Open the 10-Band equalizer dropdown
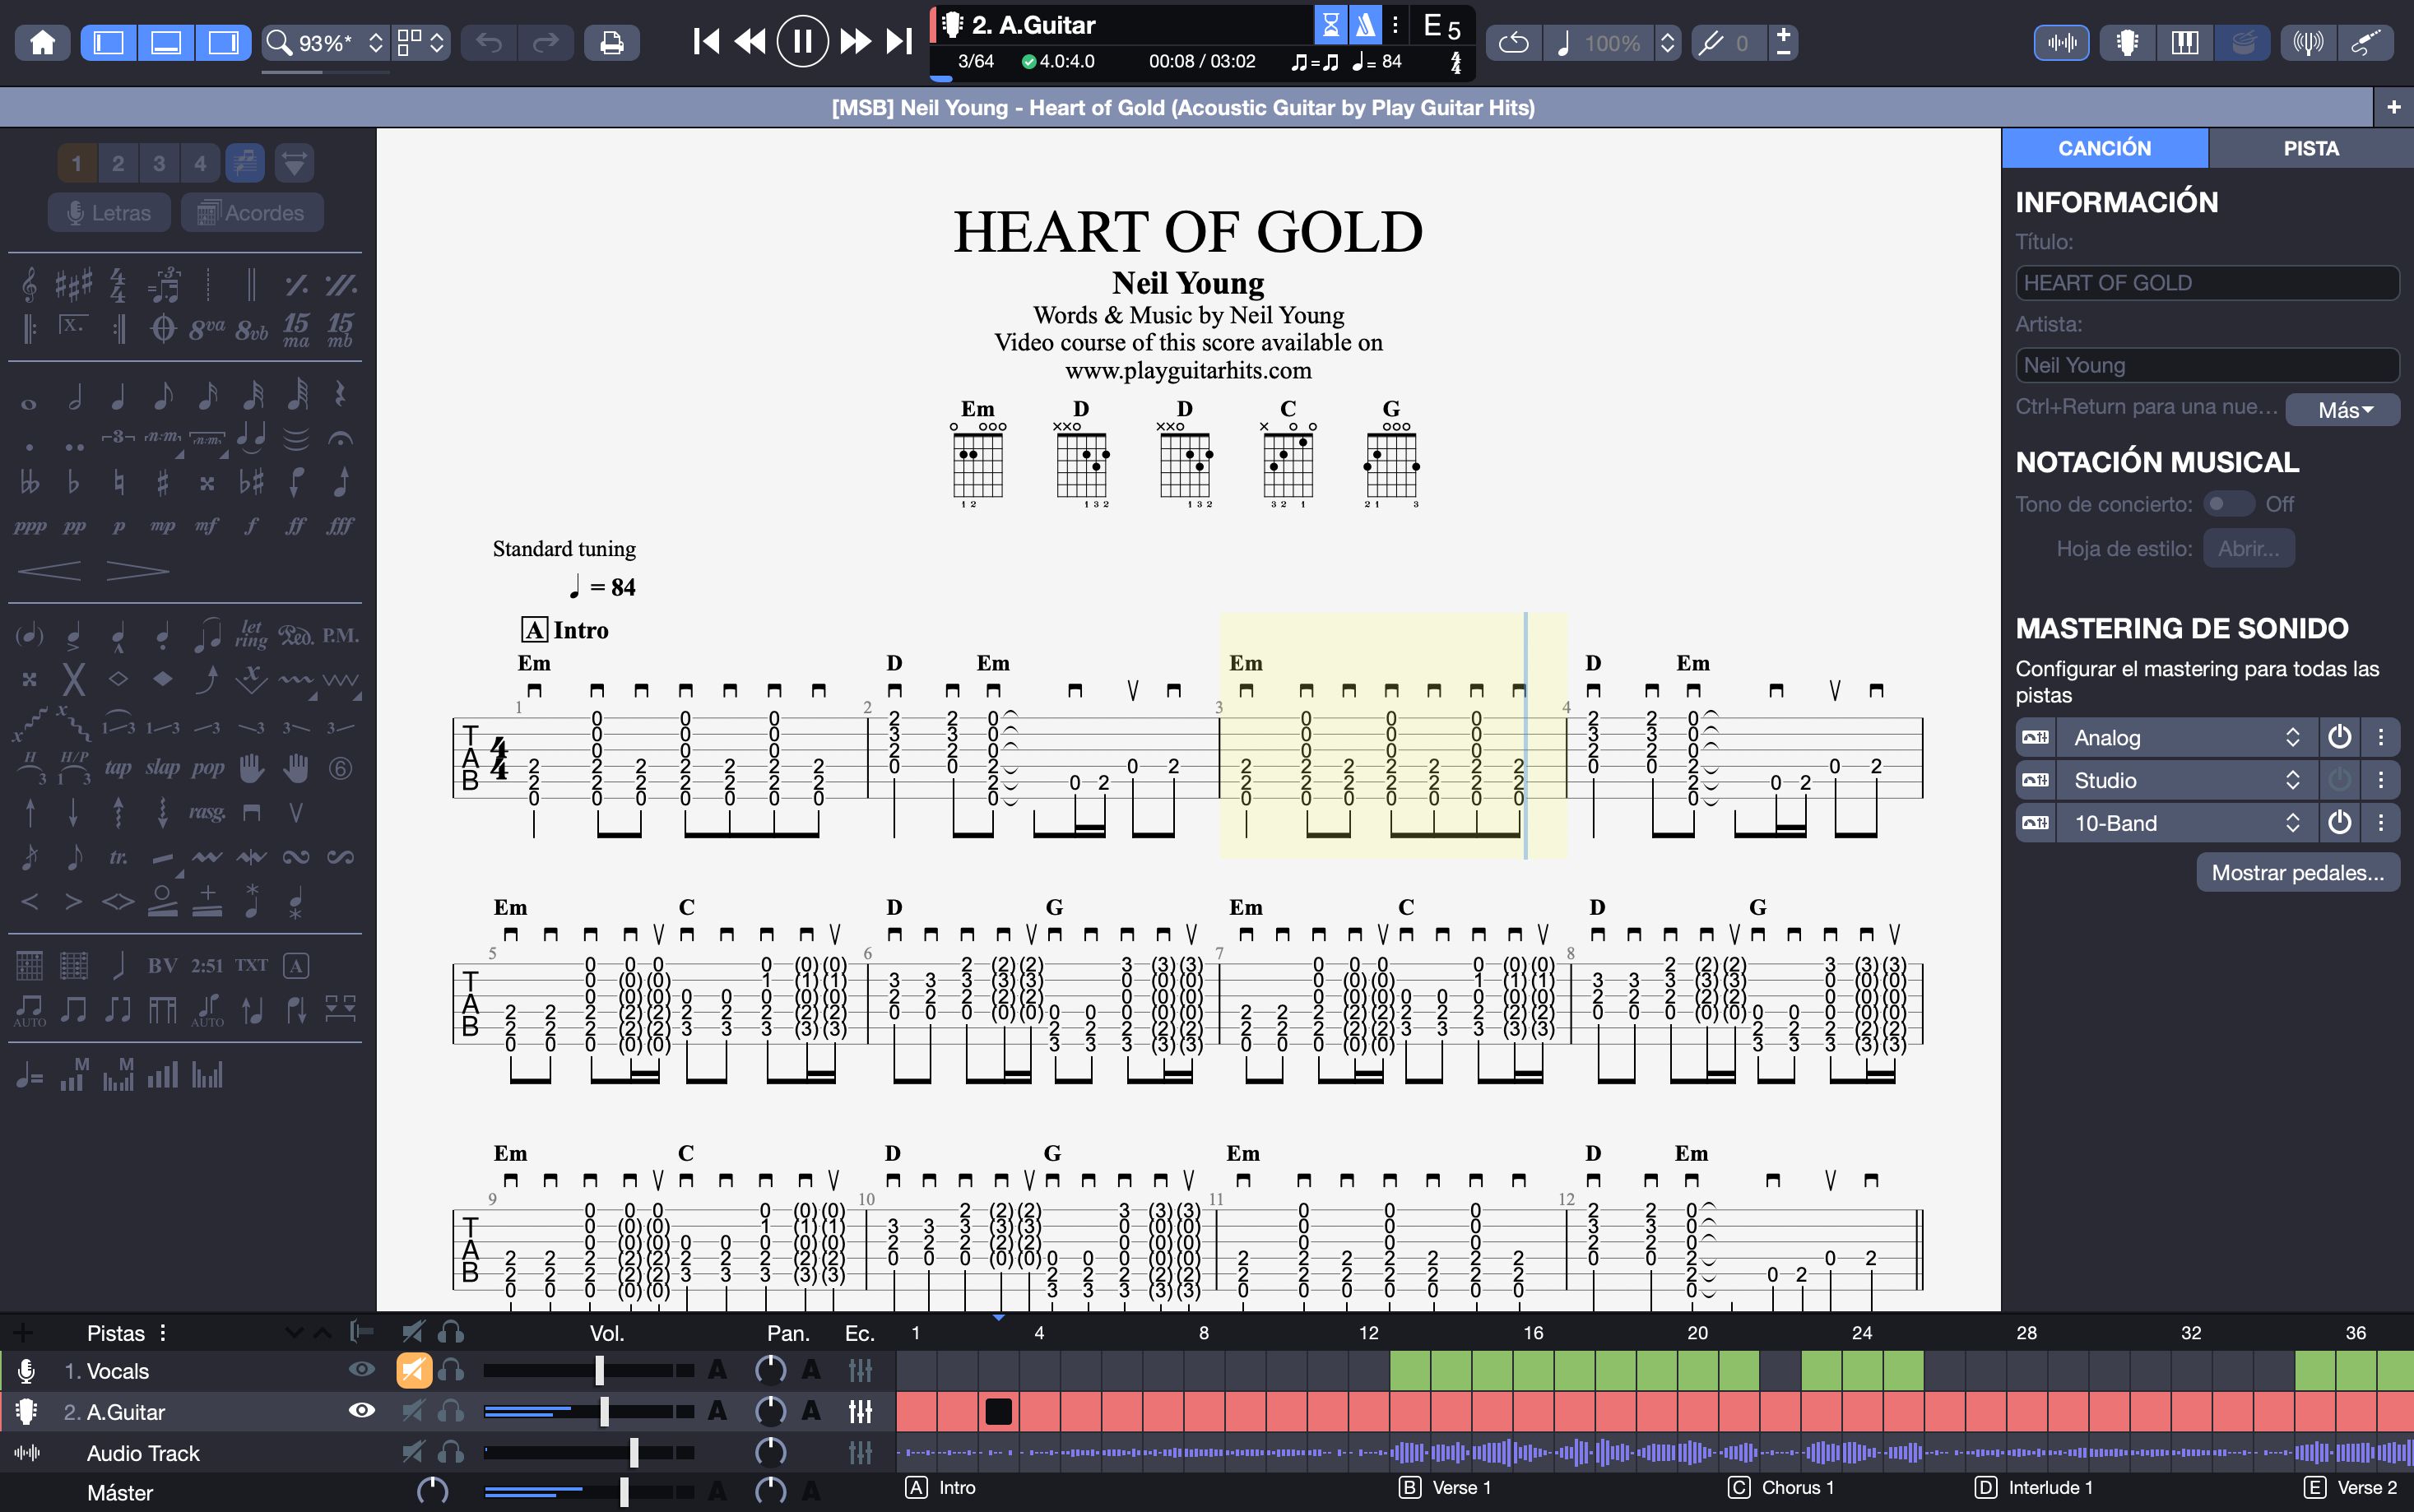Image resolution: width=2414 pixels, height=1512 pixels. (2186, 824)
